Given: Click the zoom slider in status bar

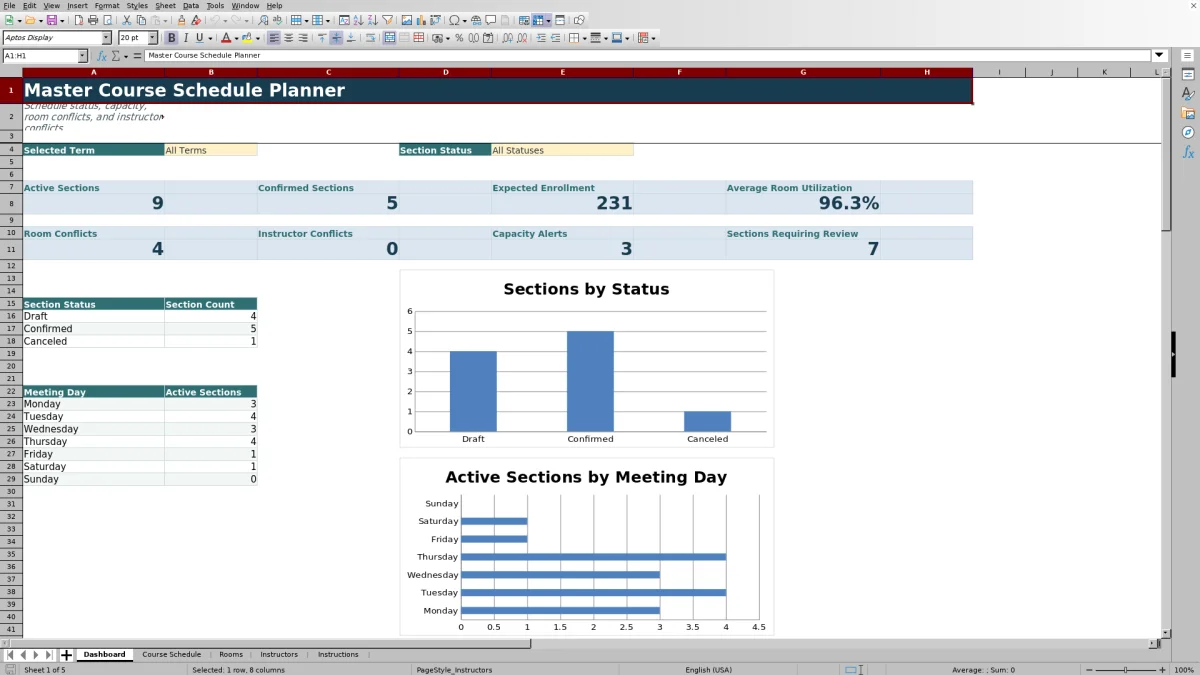Looking at the screenshot, I should [1125, 670].
